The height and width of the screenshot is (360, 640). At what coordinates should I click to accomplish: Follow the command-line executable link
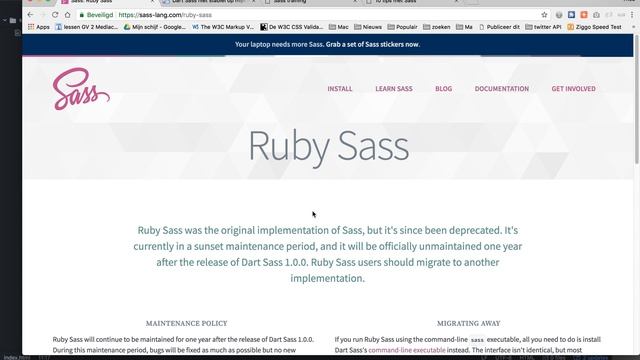click(407, 350)
